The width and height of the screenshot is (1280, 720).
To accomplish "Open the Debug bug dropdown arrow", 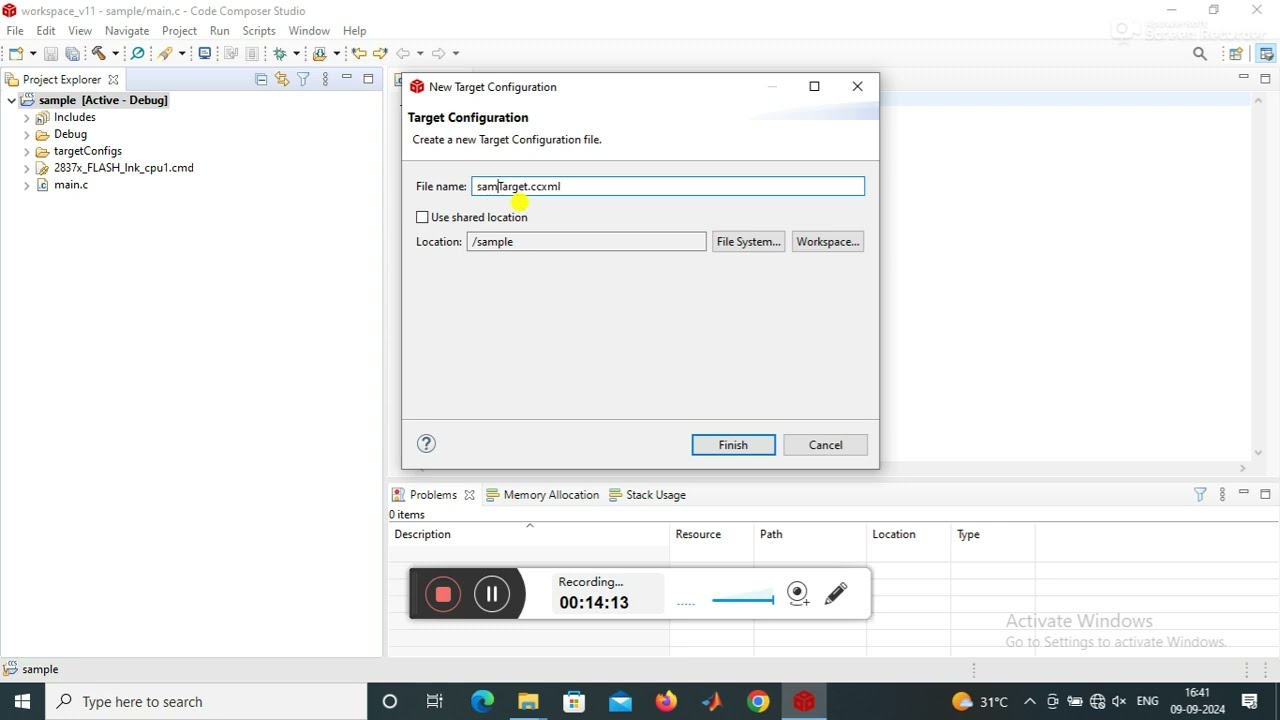I will (296, 53).
